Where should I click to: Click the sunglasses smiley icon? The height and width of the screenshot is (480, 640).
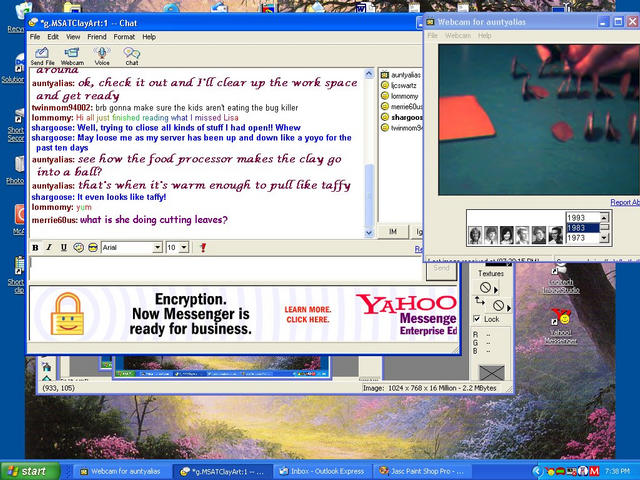coord(93,247)
